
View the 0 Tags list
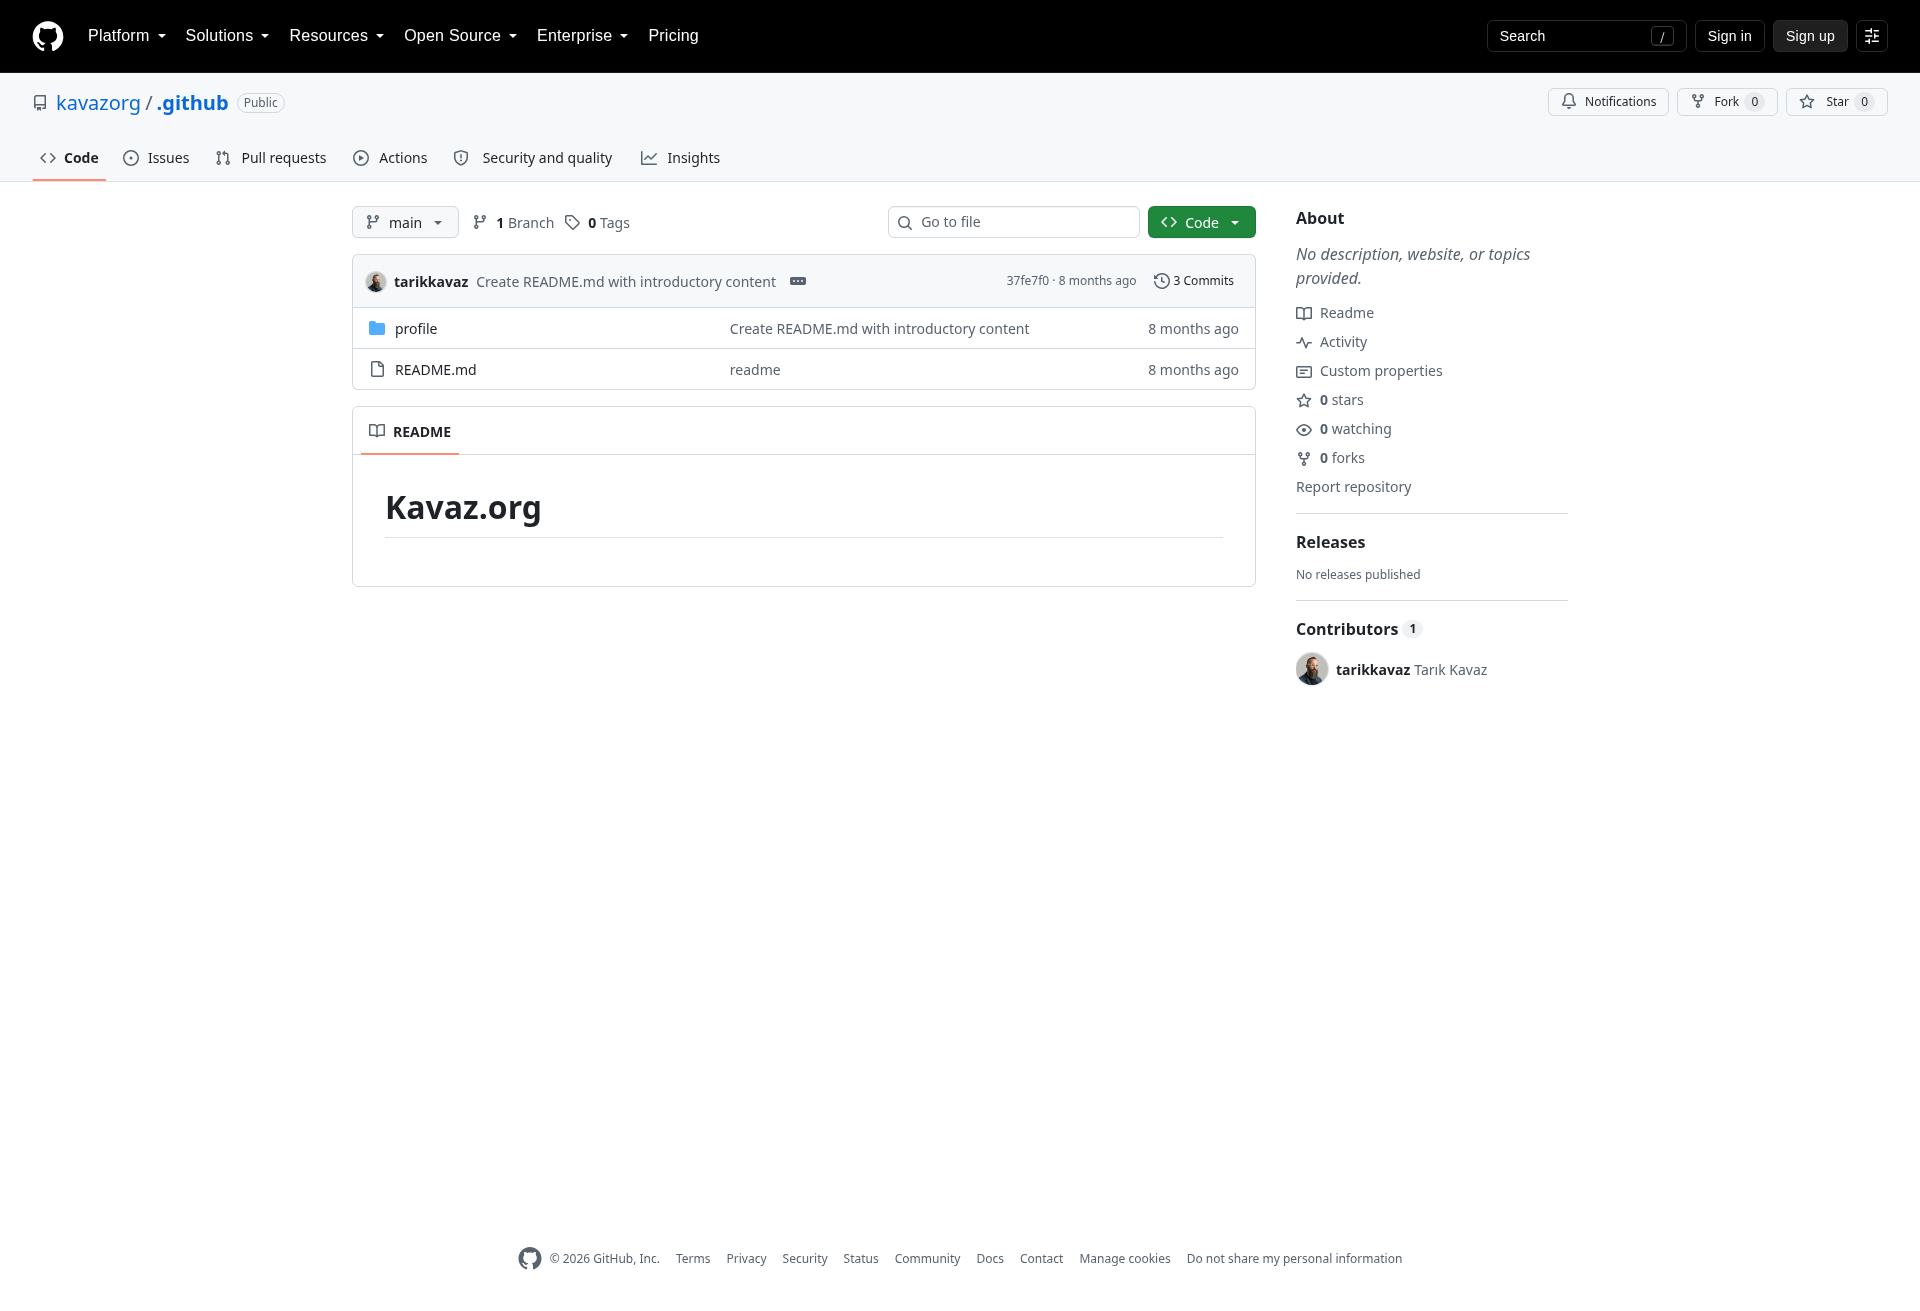tap(597, 223)
